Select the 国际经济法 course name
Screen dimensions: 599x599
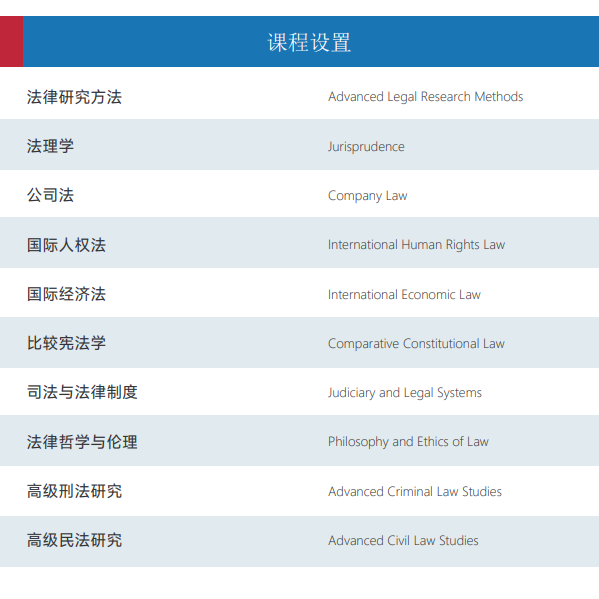(66, 294)
